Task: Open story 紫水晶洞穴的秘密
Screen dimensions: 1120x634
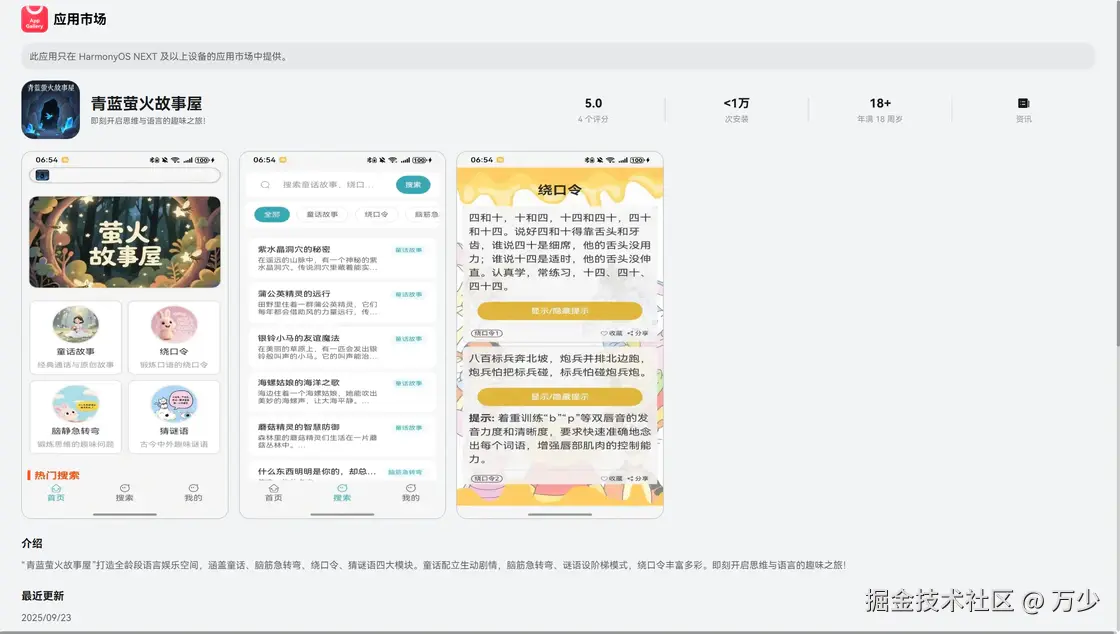Action: coord(342,258)
